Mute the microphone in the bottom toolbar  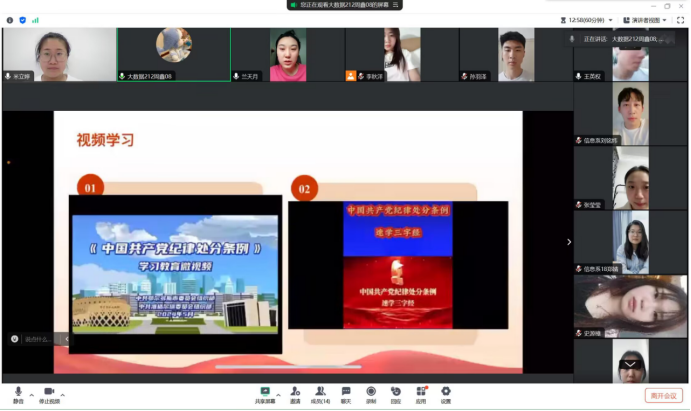coord(18,393)
